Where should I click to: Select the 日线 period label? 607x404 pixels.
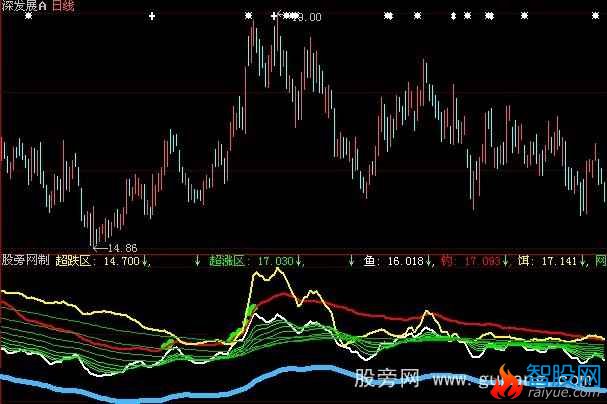pos(63,5)
